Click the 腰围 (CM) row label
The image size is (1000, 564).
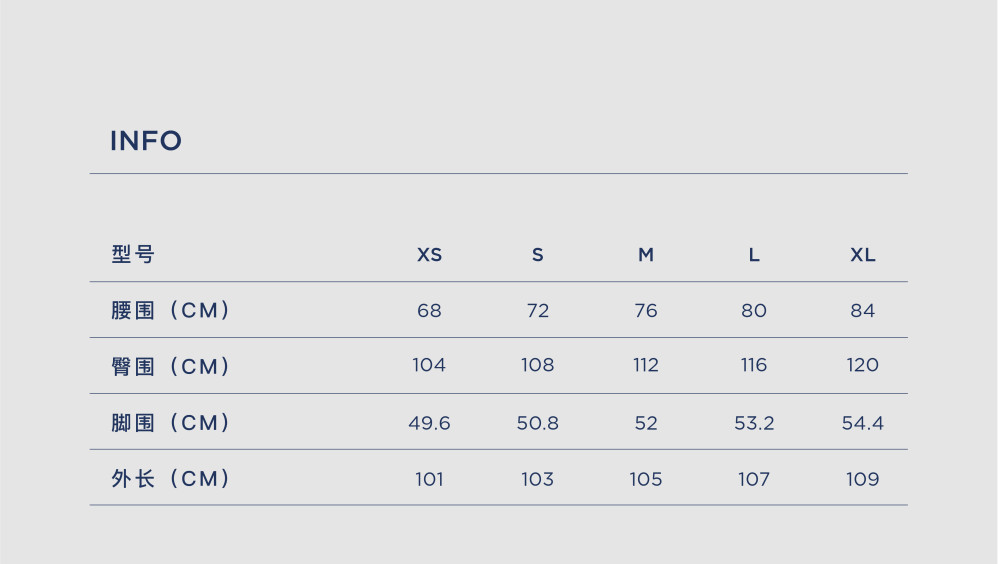(x=170, y=310)
